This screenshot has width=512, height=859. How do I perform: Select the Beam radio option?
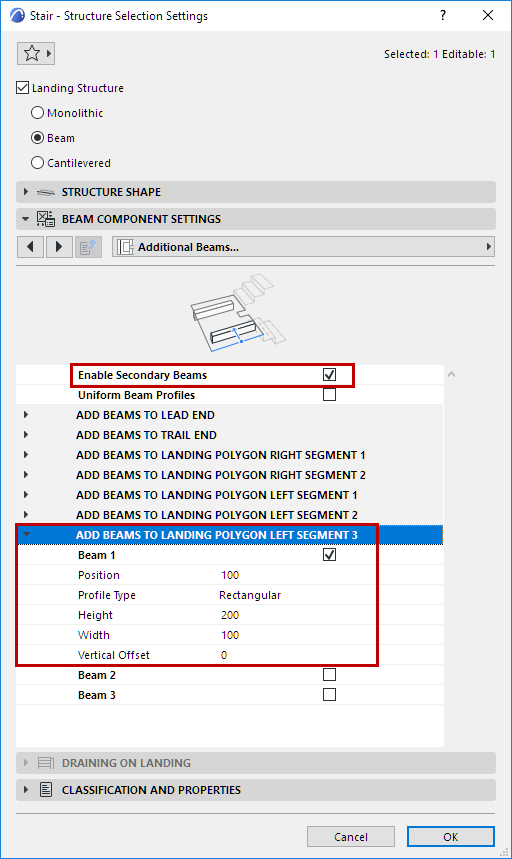(x=37, y=138)
